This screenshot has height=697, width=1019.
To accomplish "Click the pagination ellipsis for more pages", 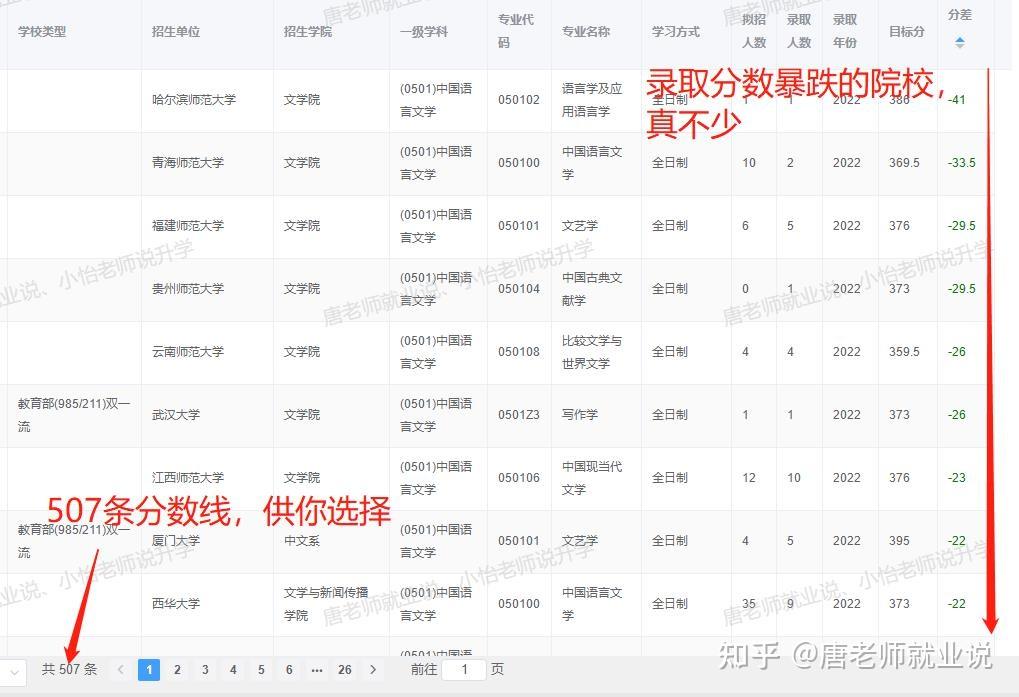I will click(x=316, y=670).
